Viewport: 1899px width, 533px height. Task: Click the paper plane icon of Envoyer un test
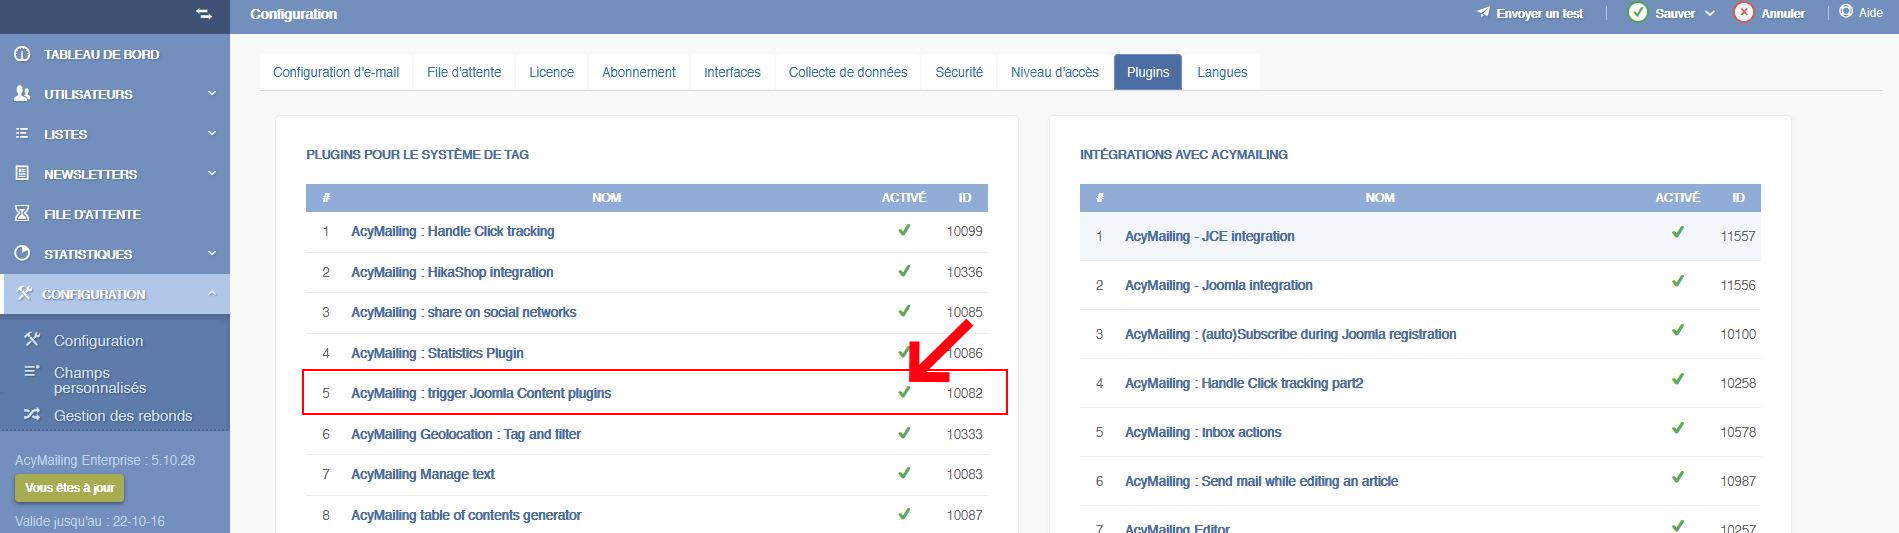1483,13
